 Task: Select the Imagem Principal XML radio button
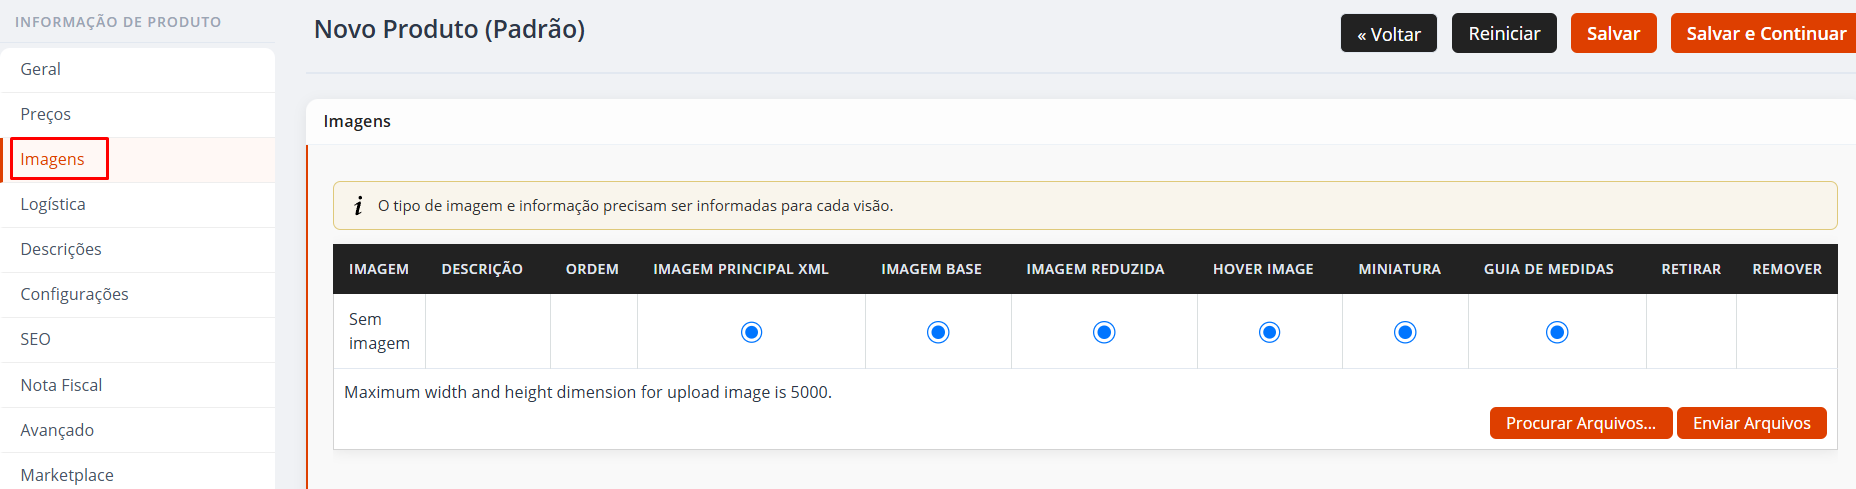pyautogui.click(x=751, y=332)
